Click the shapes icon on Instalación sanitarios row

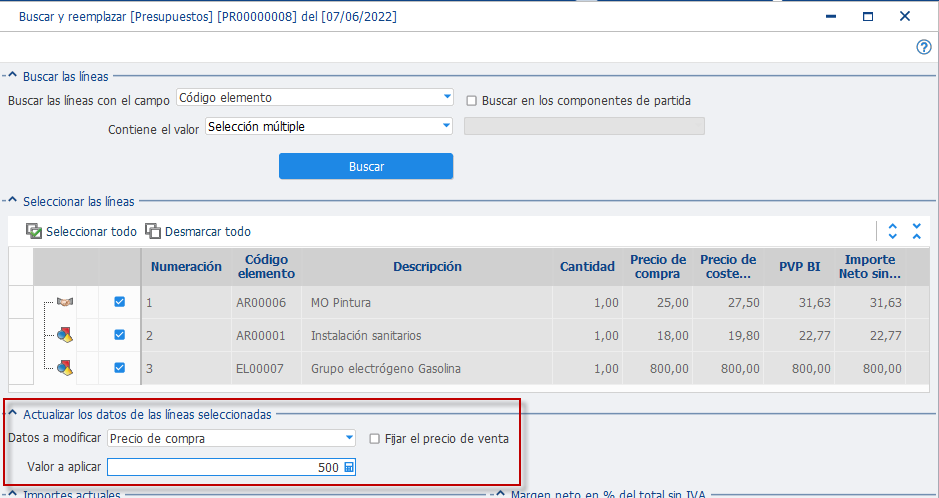65,335
